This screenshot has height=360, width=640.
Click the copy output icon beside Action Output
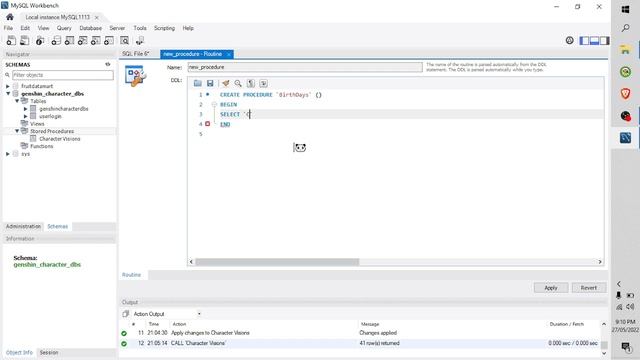pos(125,314)
